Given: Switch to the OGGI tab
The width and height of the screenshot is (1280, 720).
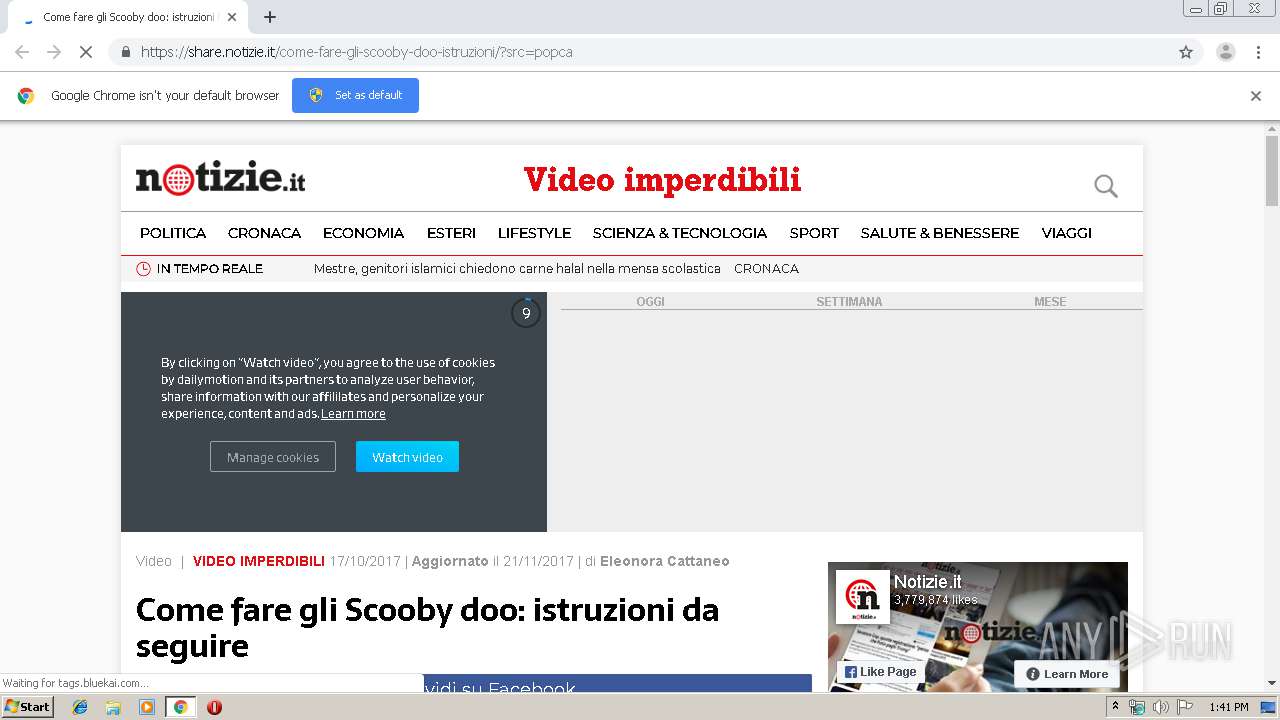Looking at the screenshot, I should coord(650,301).
